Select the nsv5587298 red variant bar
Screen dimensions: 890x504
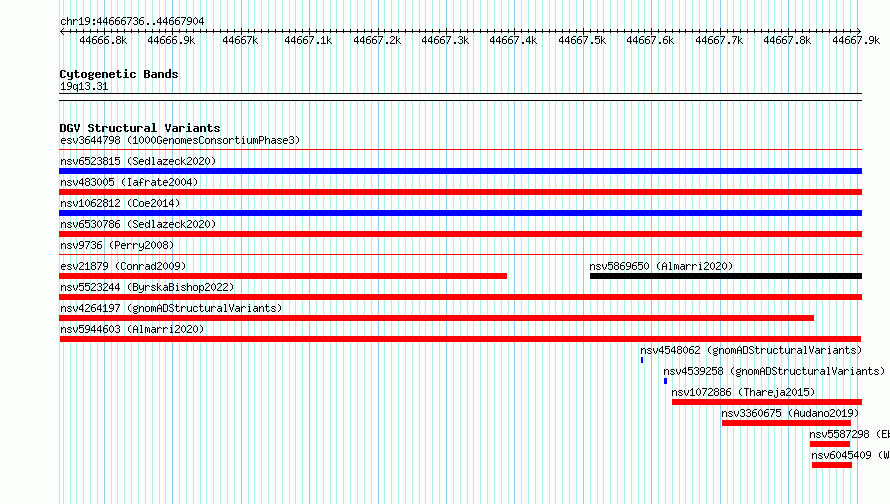click(830, 444)
